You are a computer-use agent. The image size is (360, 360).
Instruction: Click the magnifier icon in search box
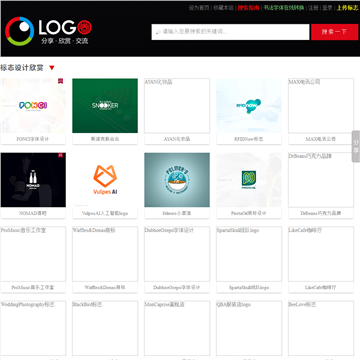[158, 32]
